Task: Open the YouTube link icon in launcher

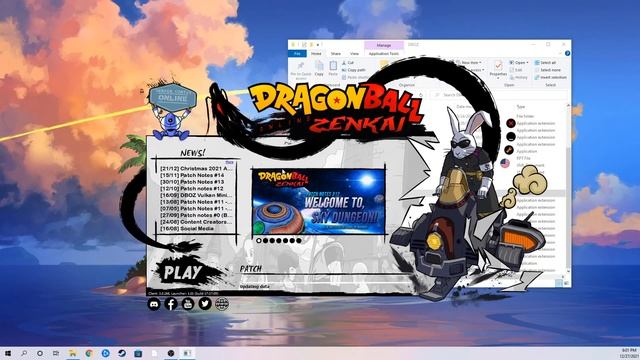Action: tap(188, 304)
